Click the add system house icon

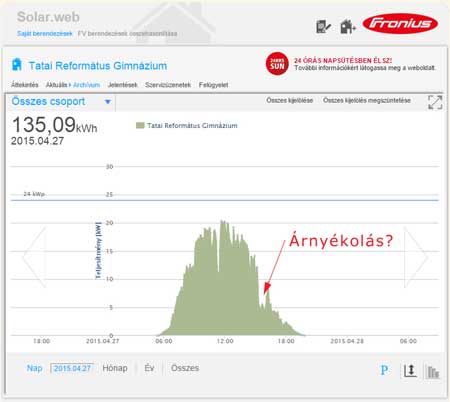coord(348,27)
